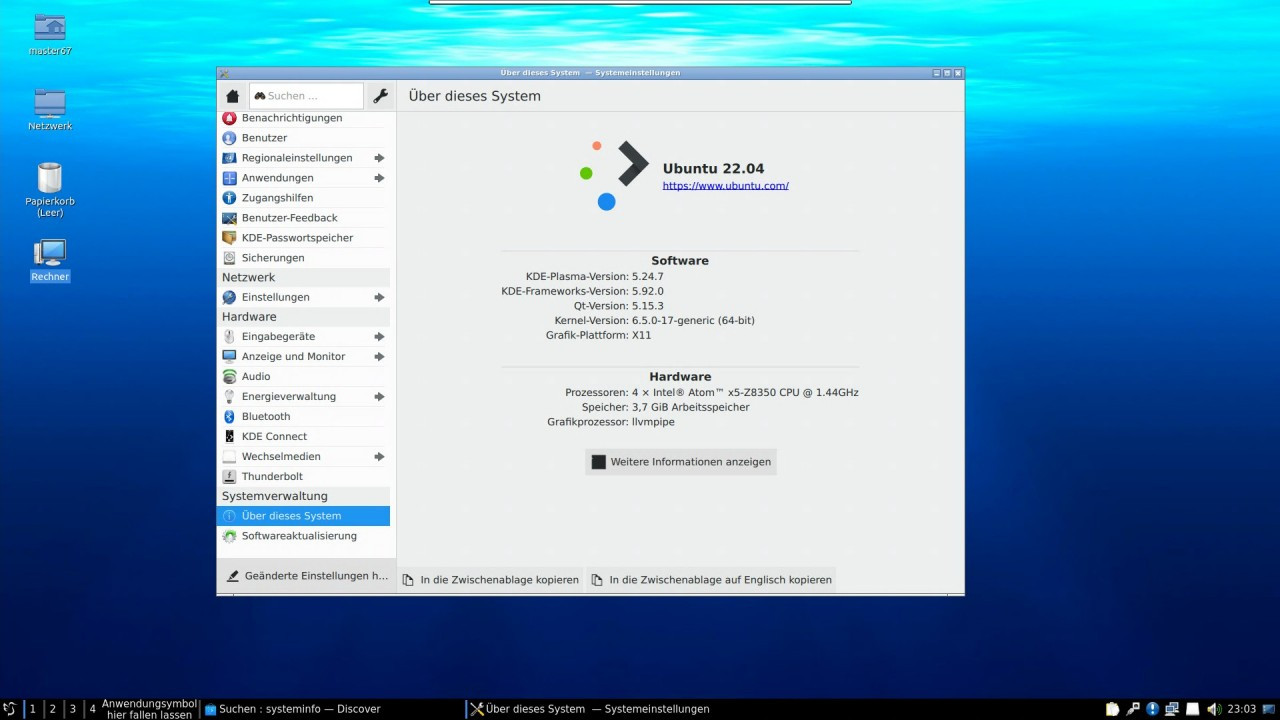Click the Kernel-Version value 6.5.0-17-generic
Screen dimensions: 1280x720
(693, 321)
